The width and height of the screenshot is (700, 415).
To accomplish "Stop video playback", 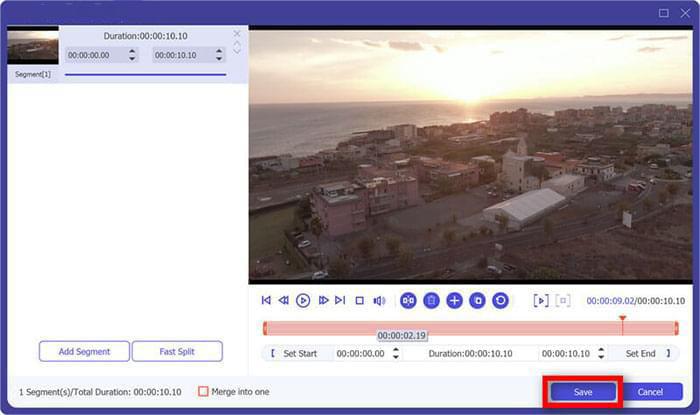I will pyautogui.click(x=359, y=301).
